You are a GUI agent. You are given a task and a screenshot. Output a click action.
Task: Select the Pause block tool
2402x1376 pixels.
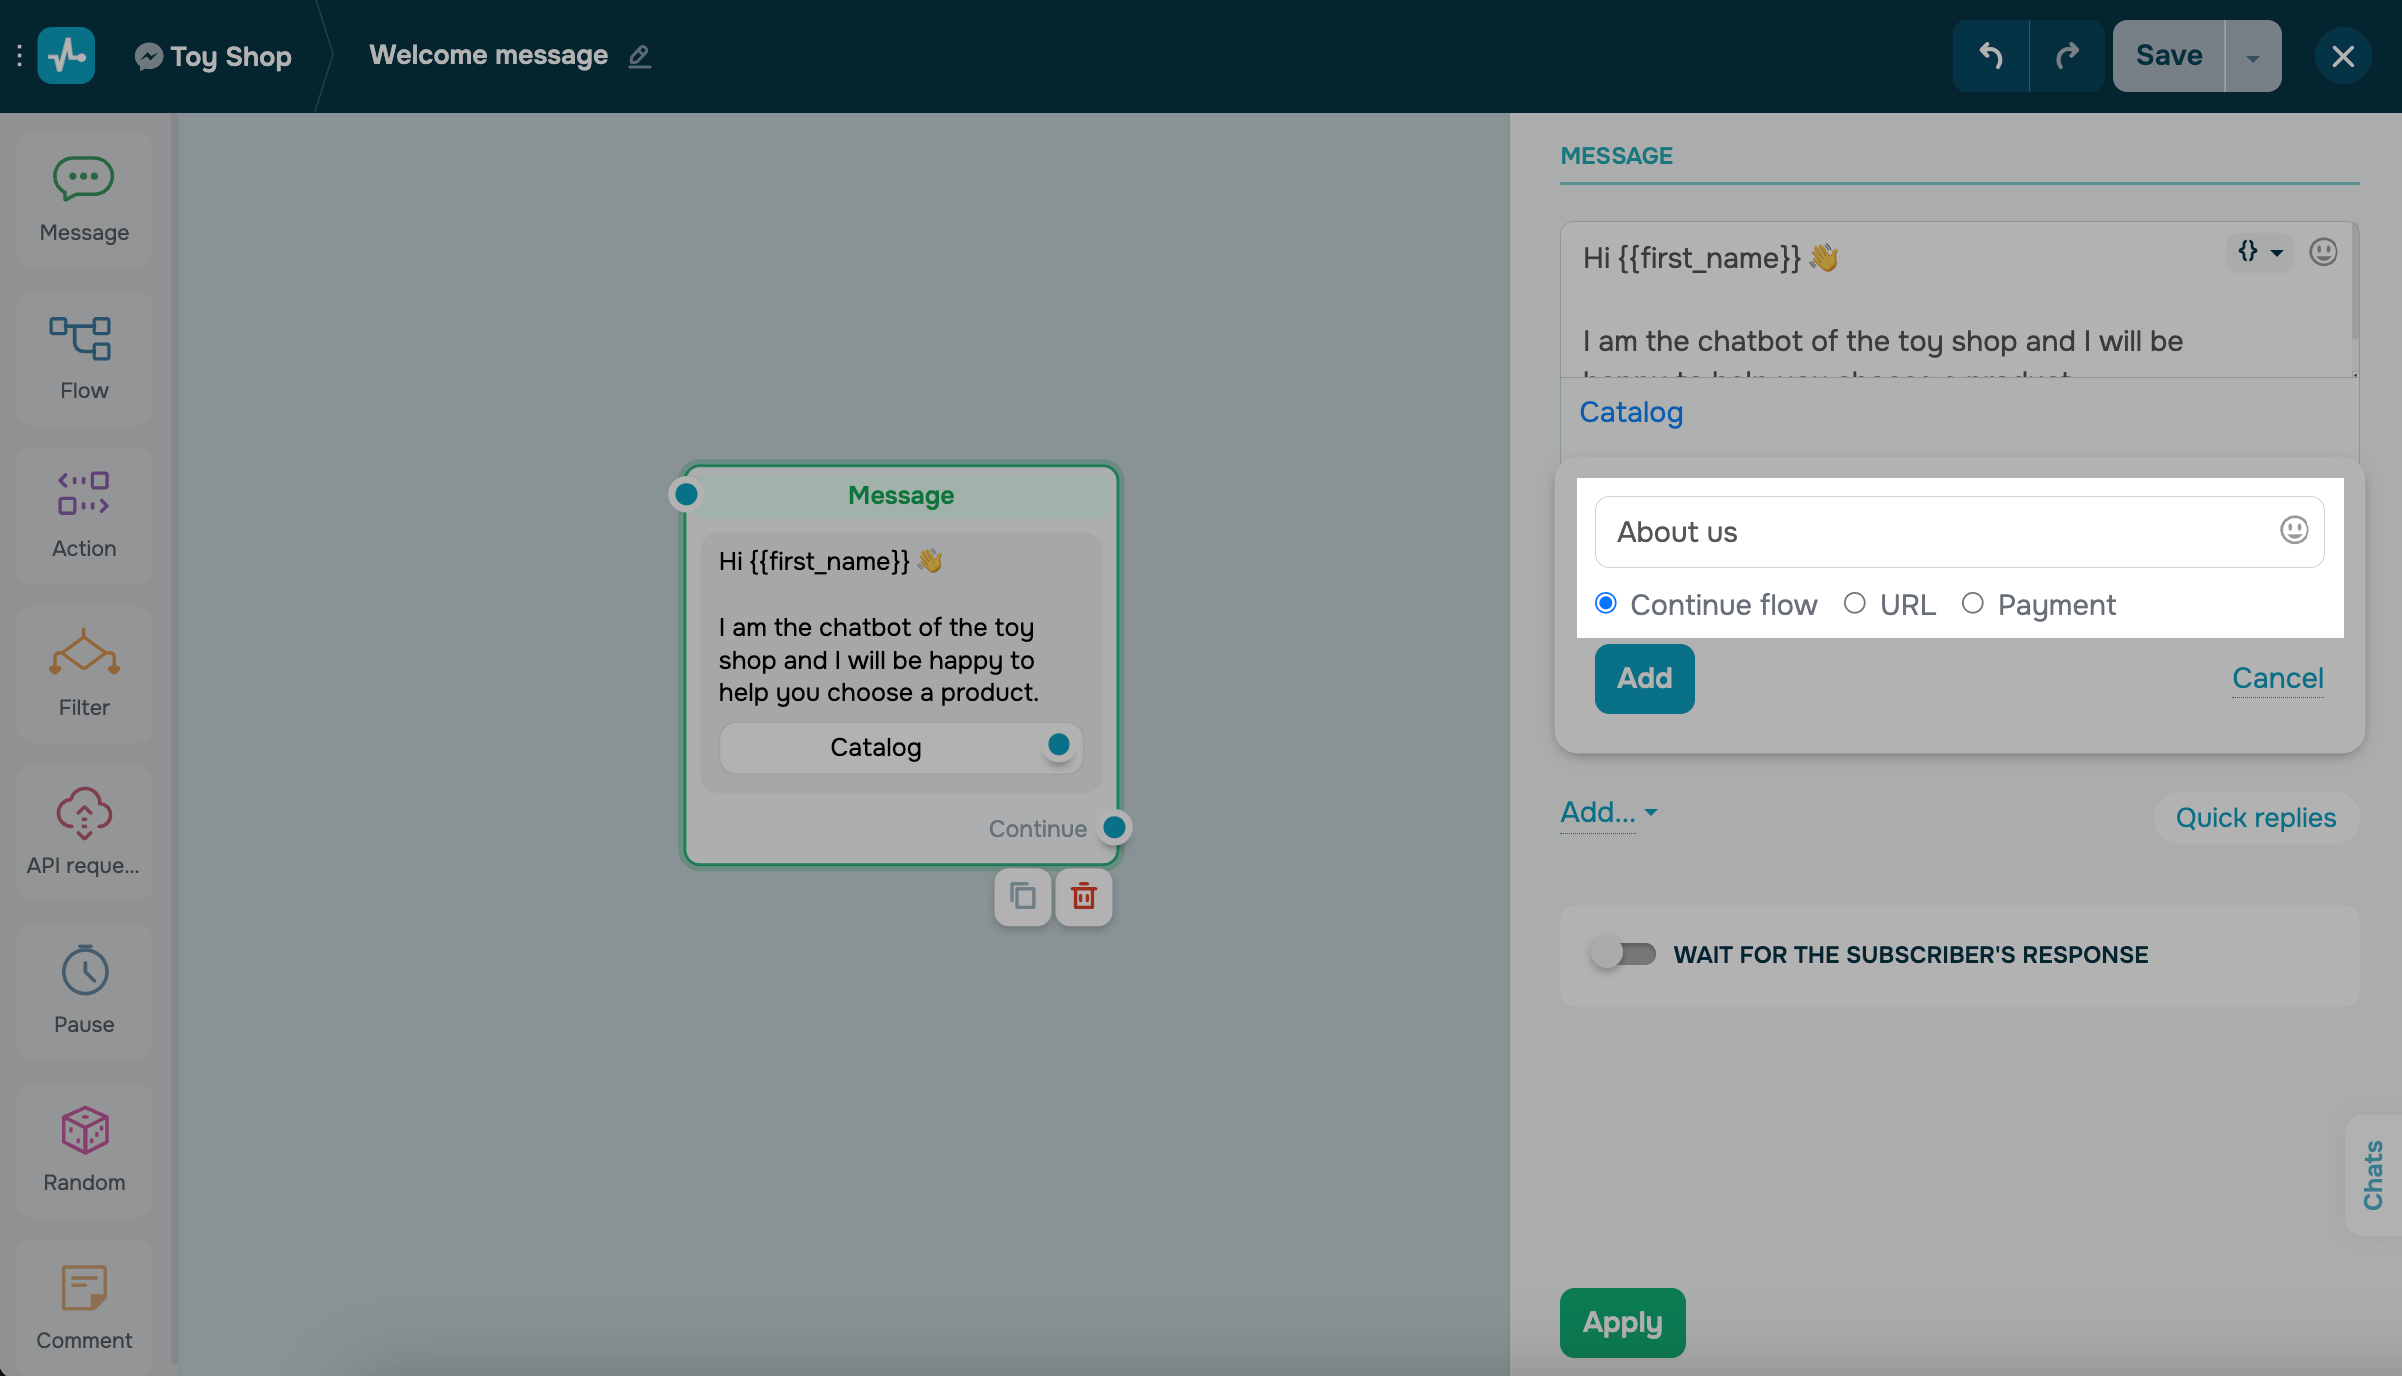[84, 990]
